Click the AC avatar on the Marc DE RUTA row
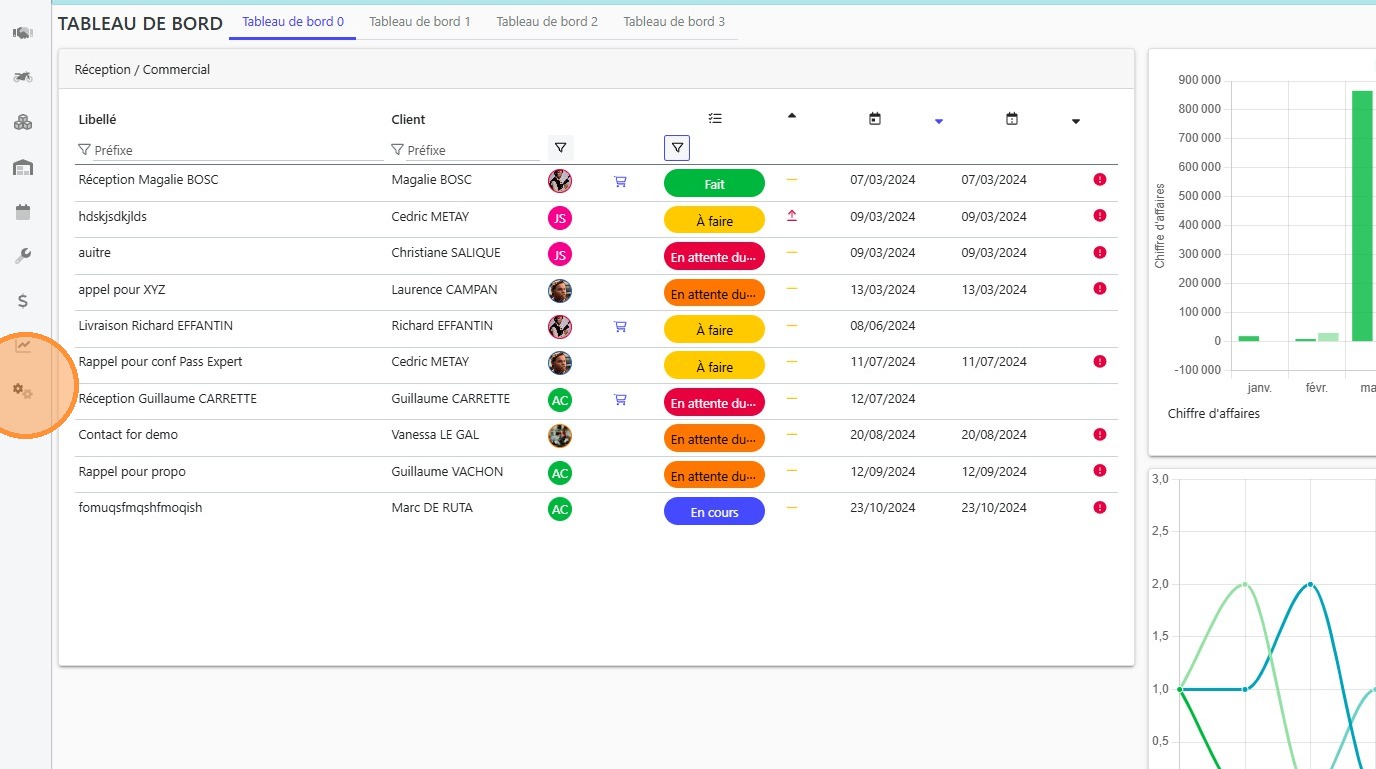Image resolution: width=1376 pixels, height=769 pixels. 560,509
